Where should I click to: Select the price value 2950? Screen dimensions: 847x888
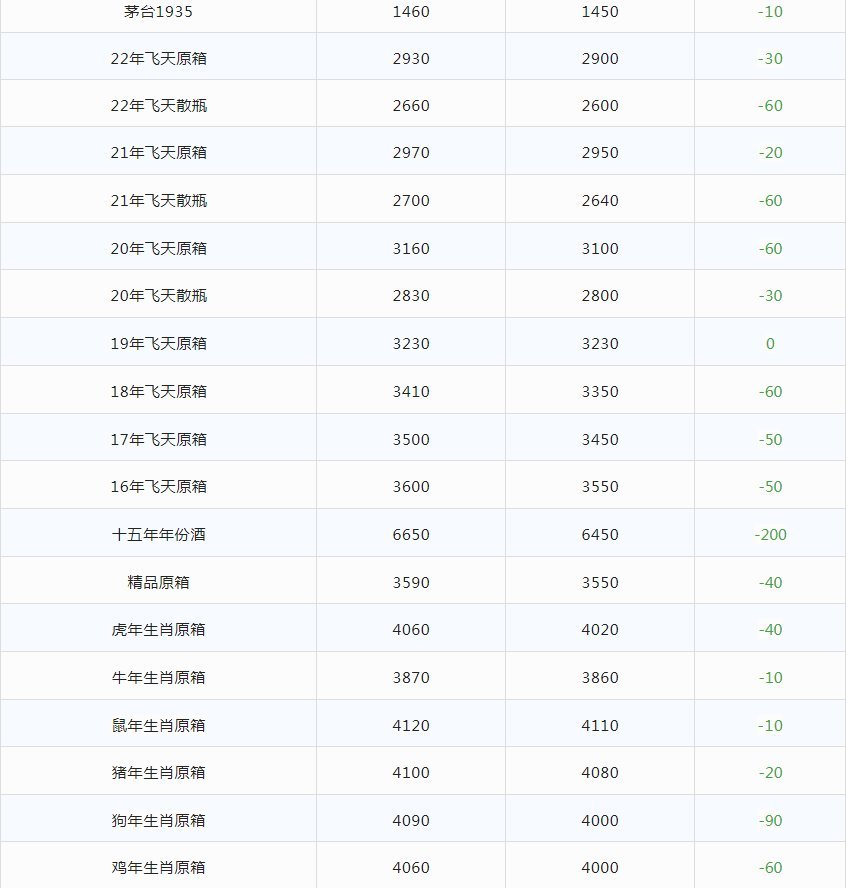(600, 153)
